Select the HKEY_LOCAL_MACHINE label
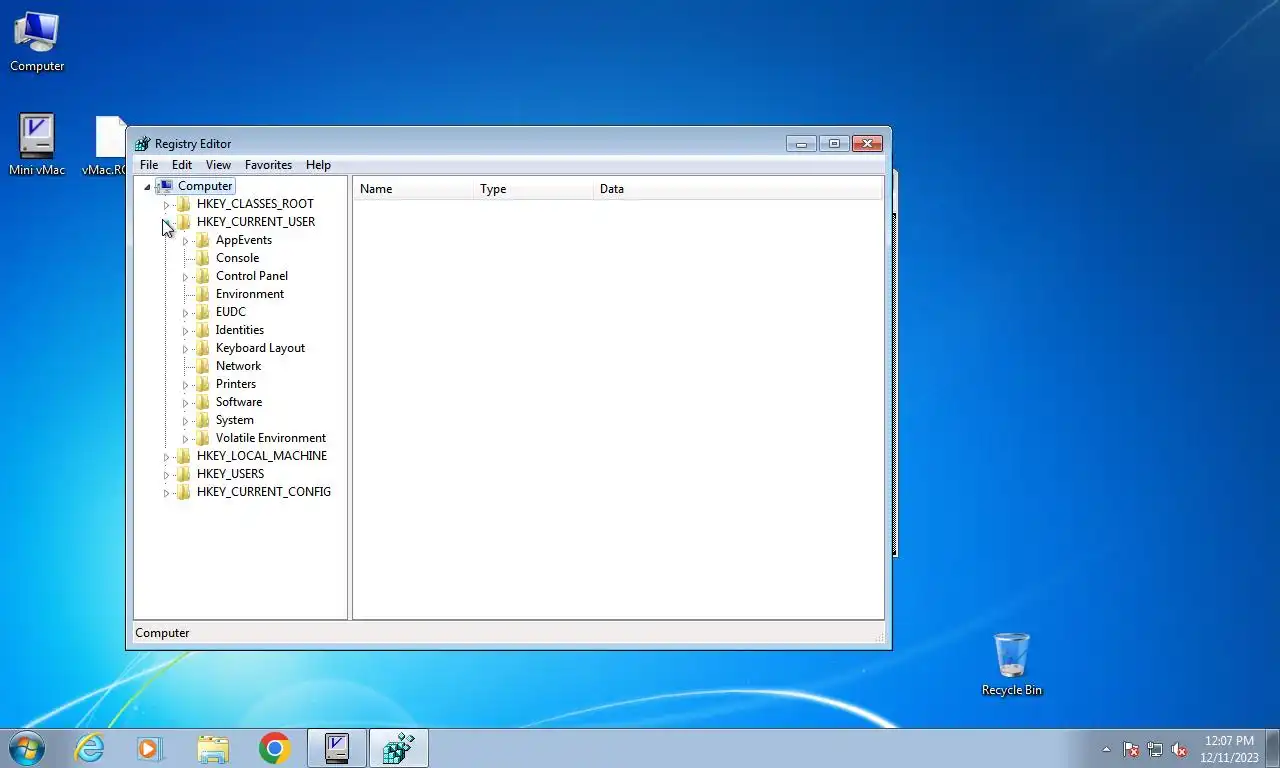 coord(262,456)
